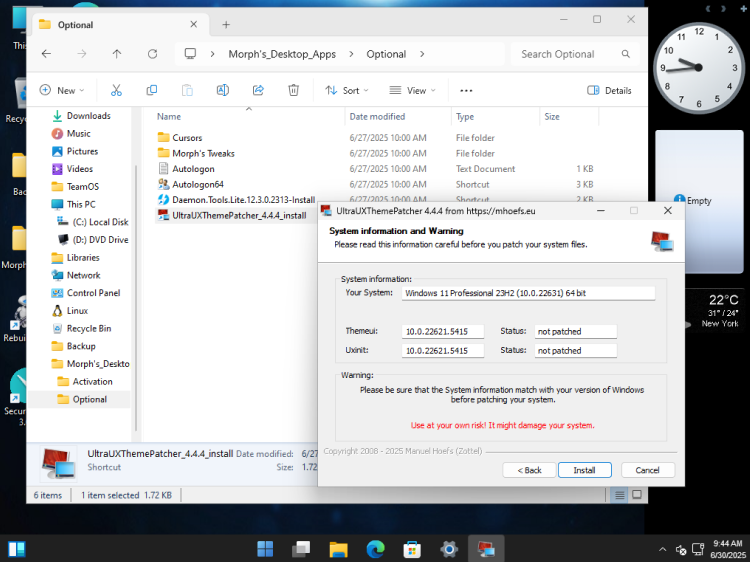The width and height of the screenshot is (750, 562).
Task: Go up one folder with the up arrow
Action: click(x=117, y=54)
